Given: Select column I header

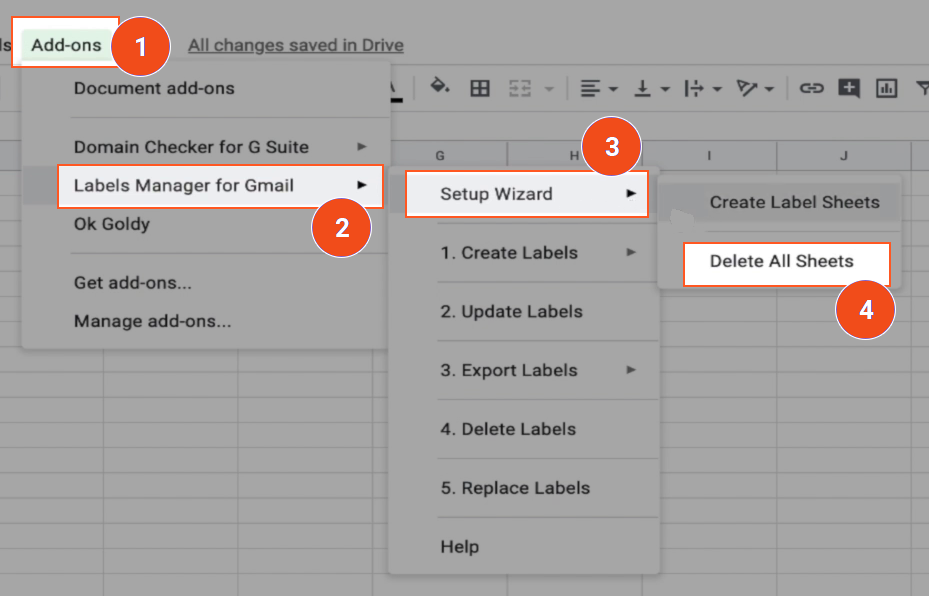Looking at the screenshot, I should [709, 156].
